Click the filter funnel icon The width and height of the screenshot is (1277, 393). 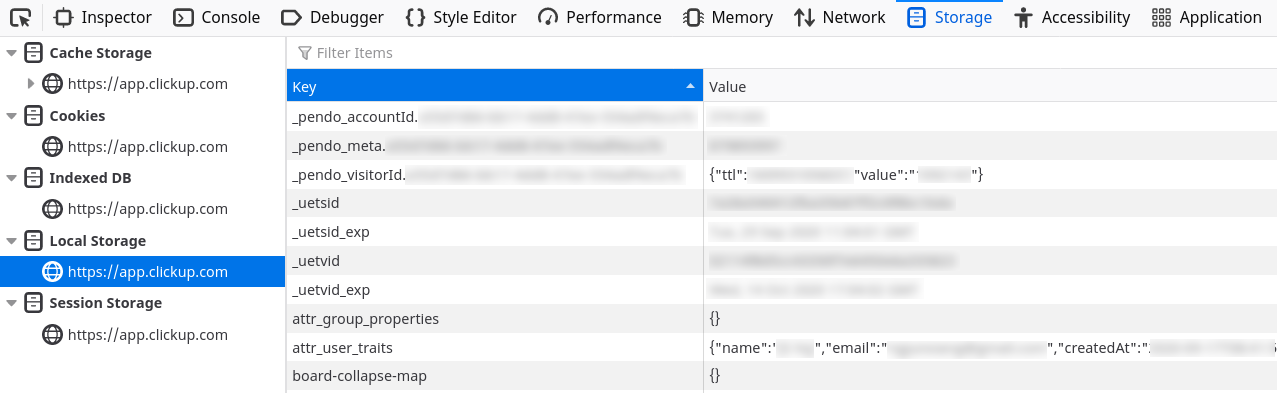[305, 53]
